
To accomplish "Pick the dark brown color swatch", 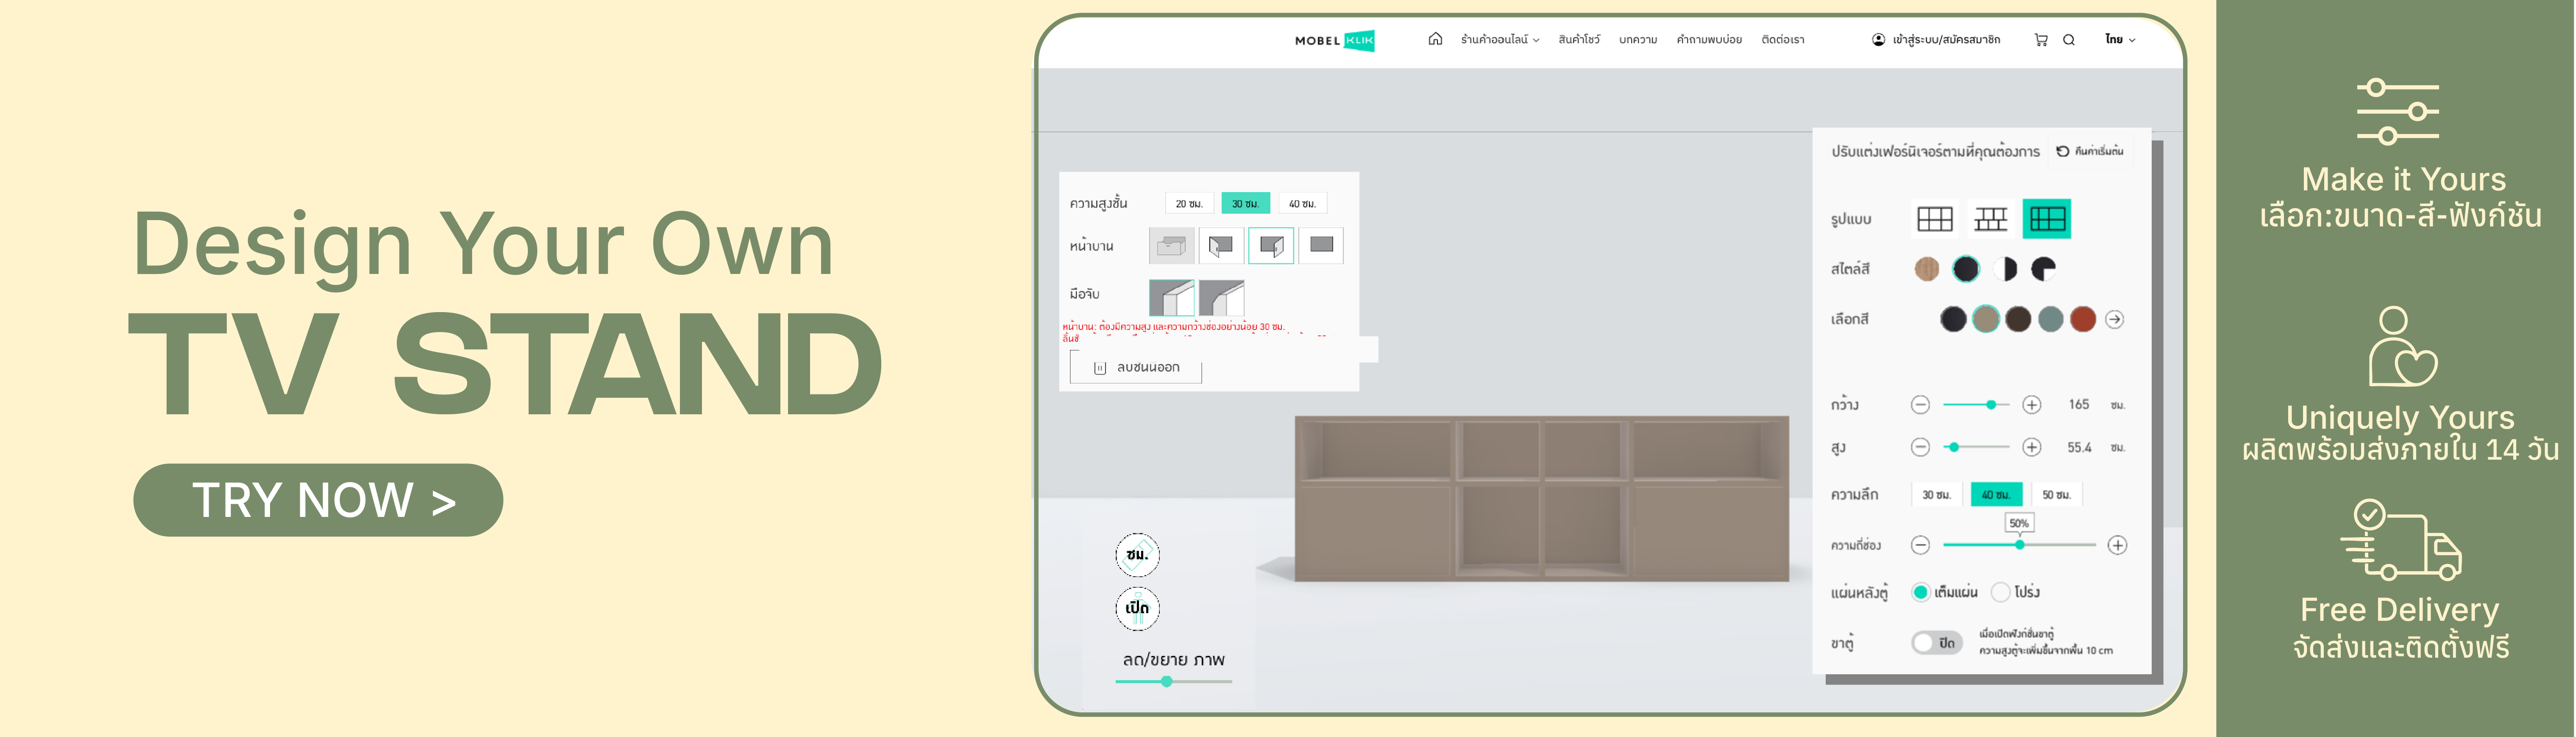I will (x=2018, y=319).
